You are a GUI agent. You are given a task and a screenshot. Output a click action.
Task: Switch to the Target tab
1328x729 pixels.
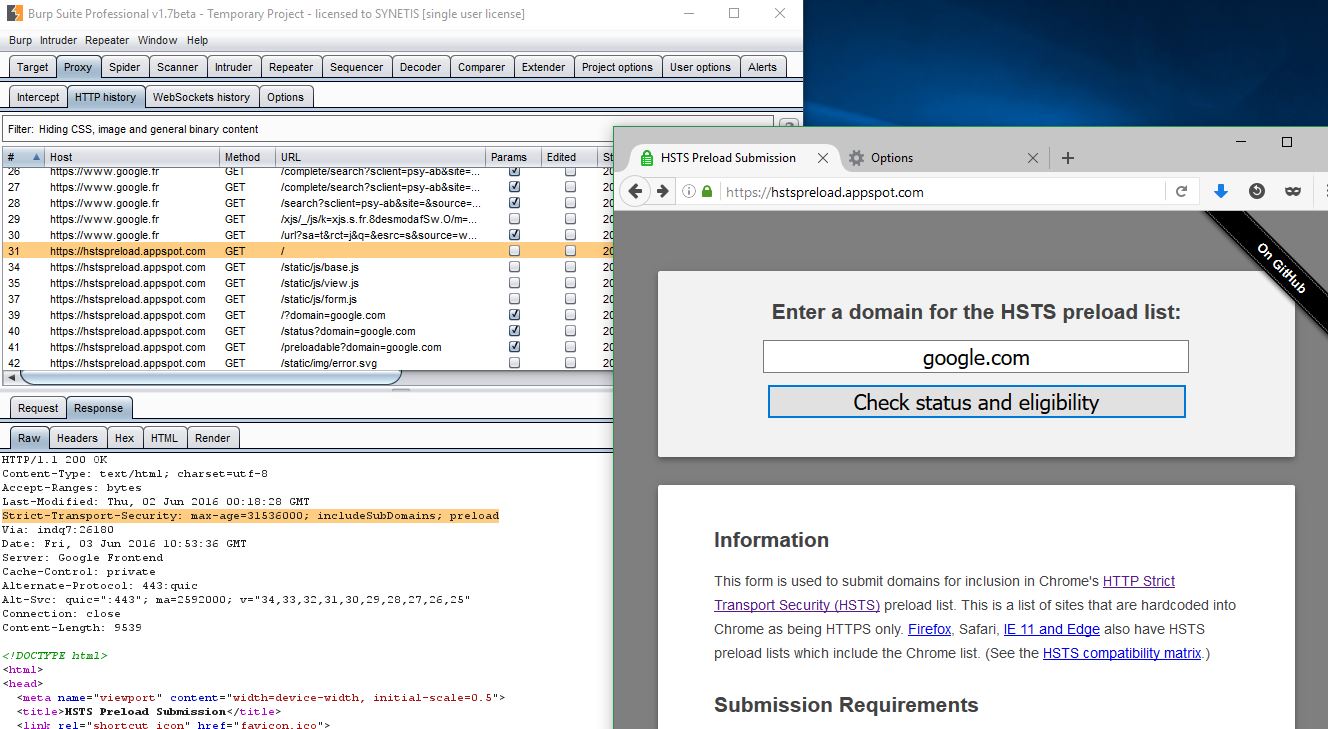[32, 67]
